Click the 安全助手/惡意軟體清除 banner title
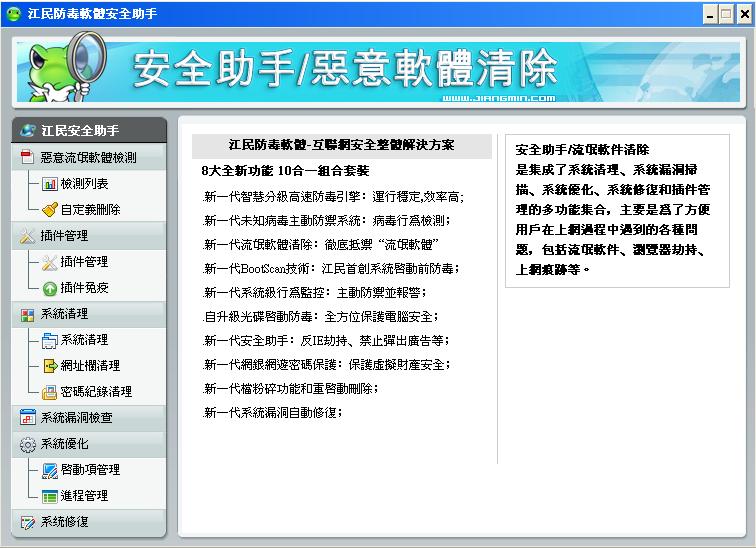This screenshot has height=548, width=756. [345, 68]
